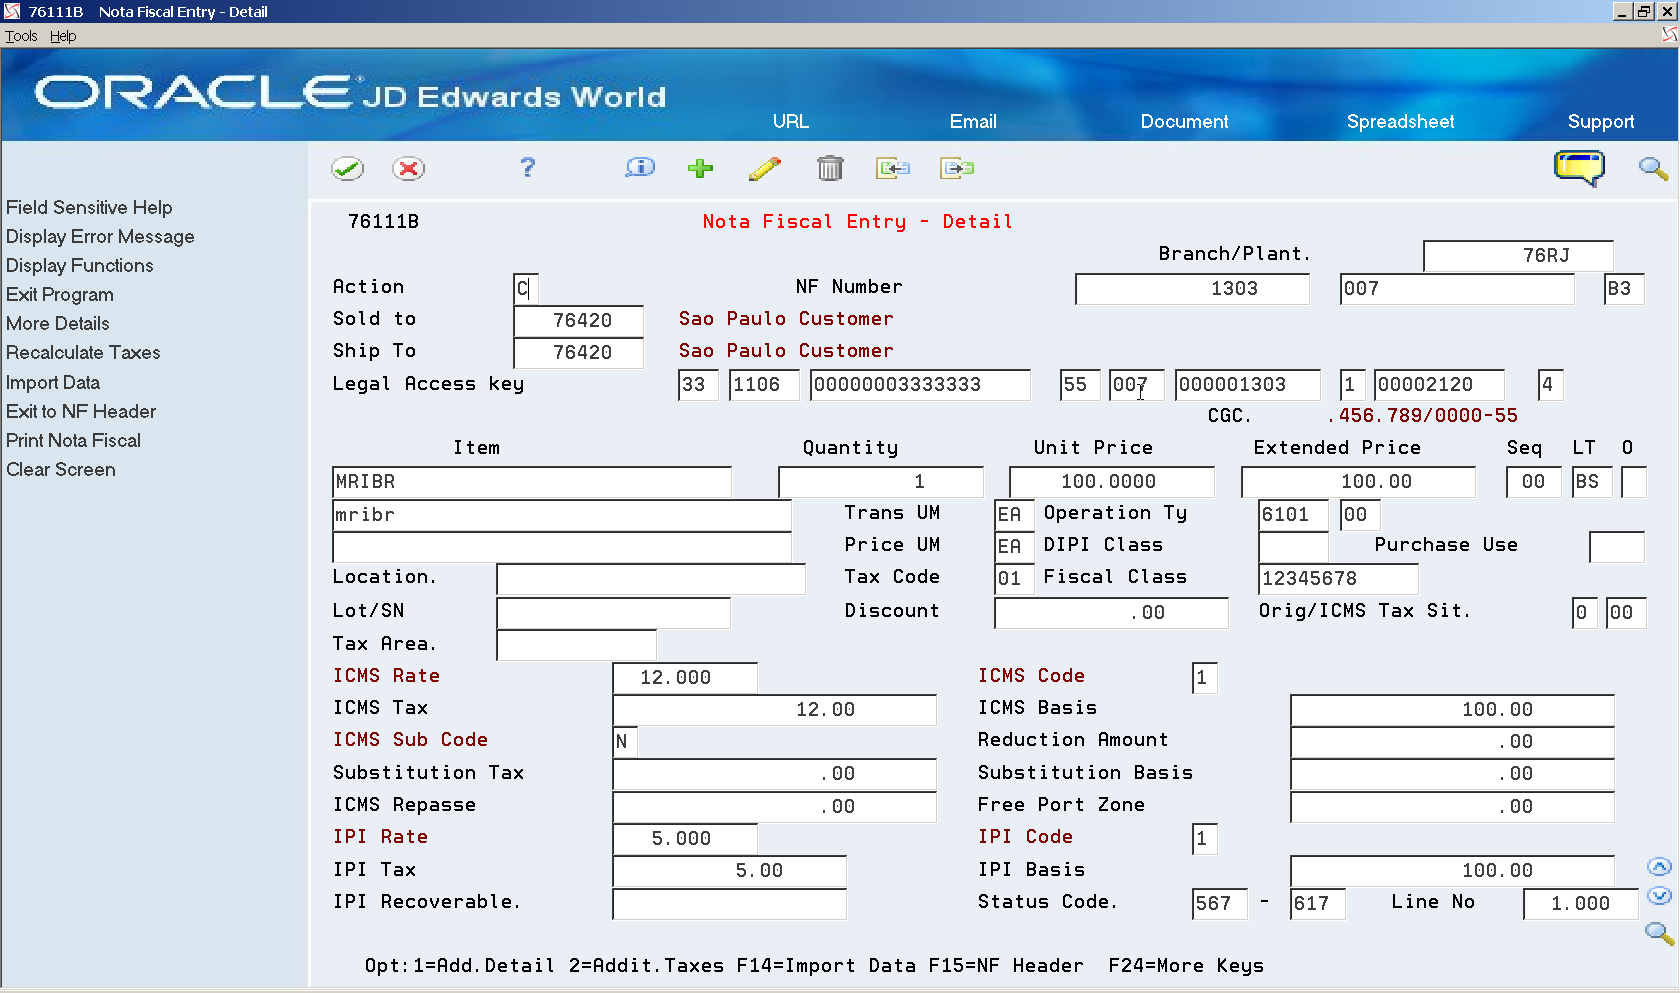Choose Recalculate Taxes in the sidebar
Viewport: 1680px width, 993px height.
pos(83,352)
